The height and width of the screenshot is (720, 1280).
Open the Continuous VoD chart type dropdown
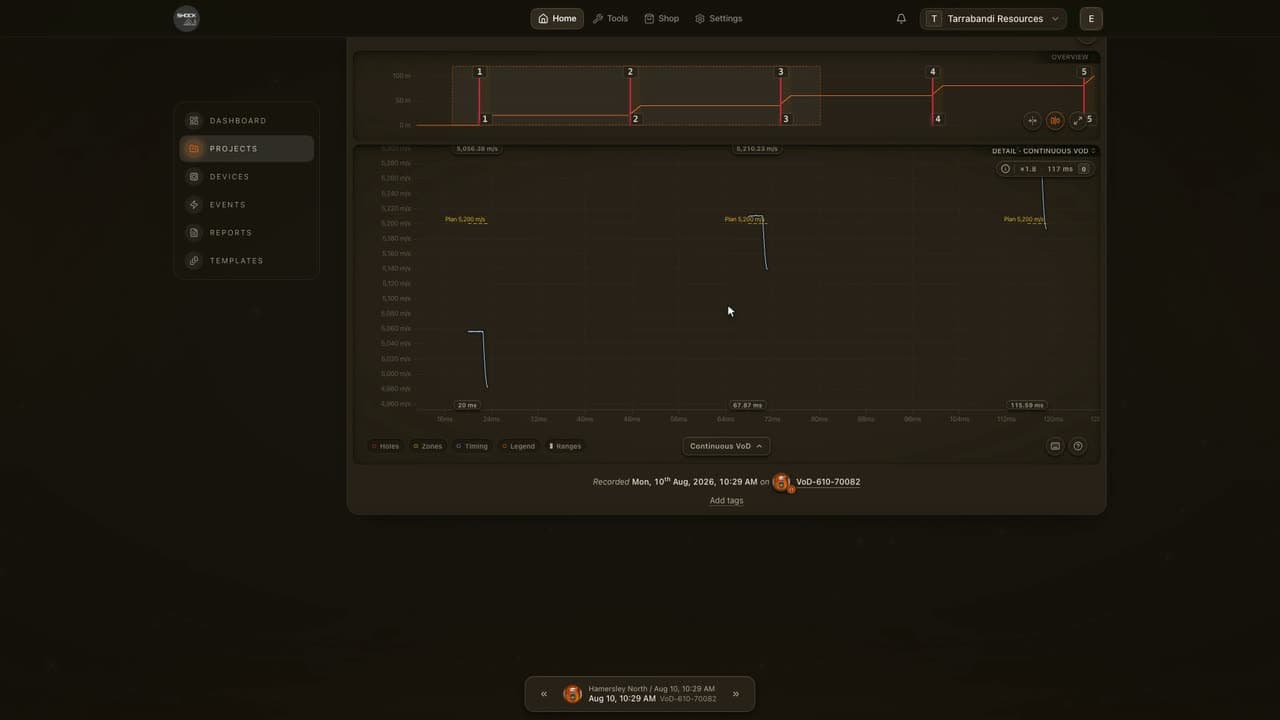pyautogui.click(x=726, y=446)
